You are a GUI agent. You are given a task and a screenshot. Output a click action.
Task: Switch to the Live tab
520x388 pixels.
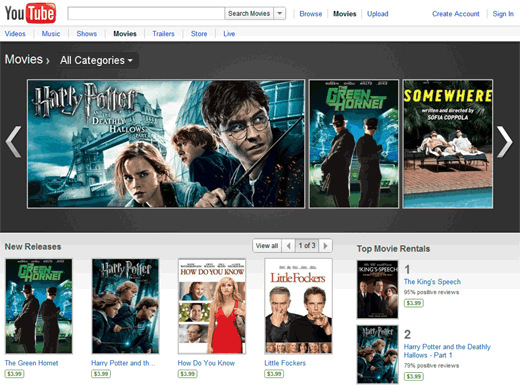tap(229, 34)
